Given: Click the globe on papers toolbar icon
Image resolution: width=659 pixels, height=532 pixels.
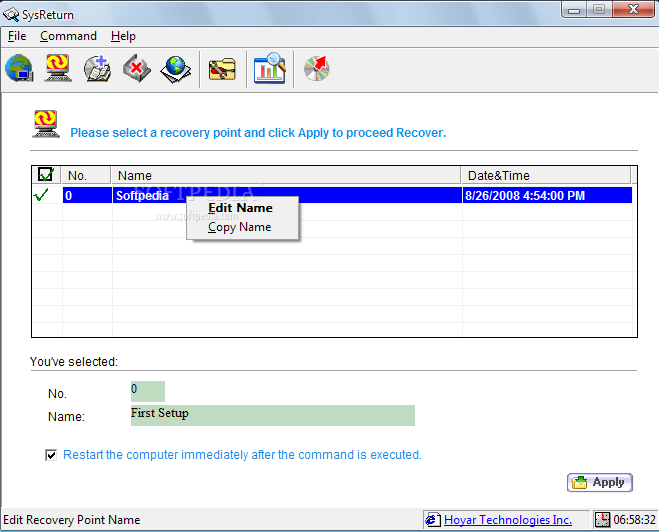Looking at the screenshot, I should [x=176, y=68].
